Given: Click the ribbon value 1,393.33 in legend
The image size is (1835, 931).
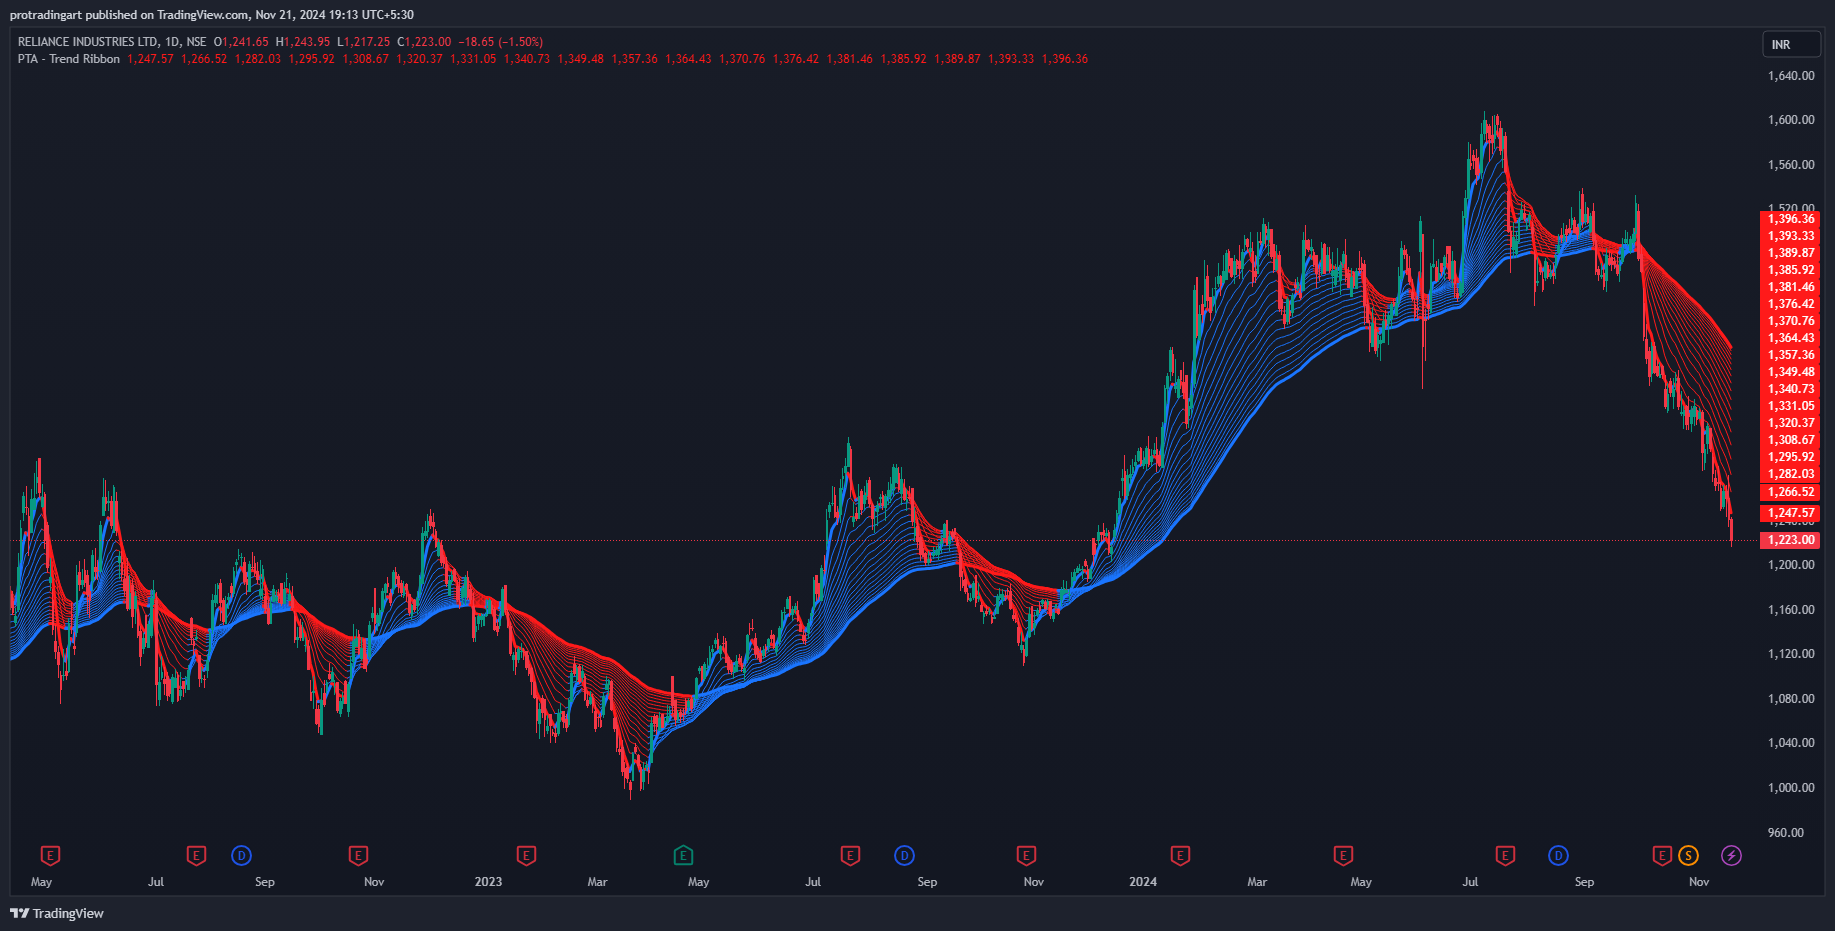Looking at the screenshot, I should 1011,59.
